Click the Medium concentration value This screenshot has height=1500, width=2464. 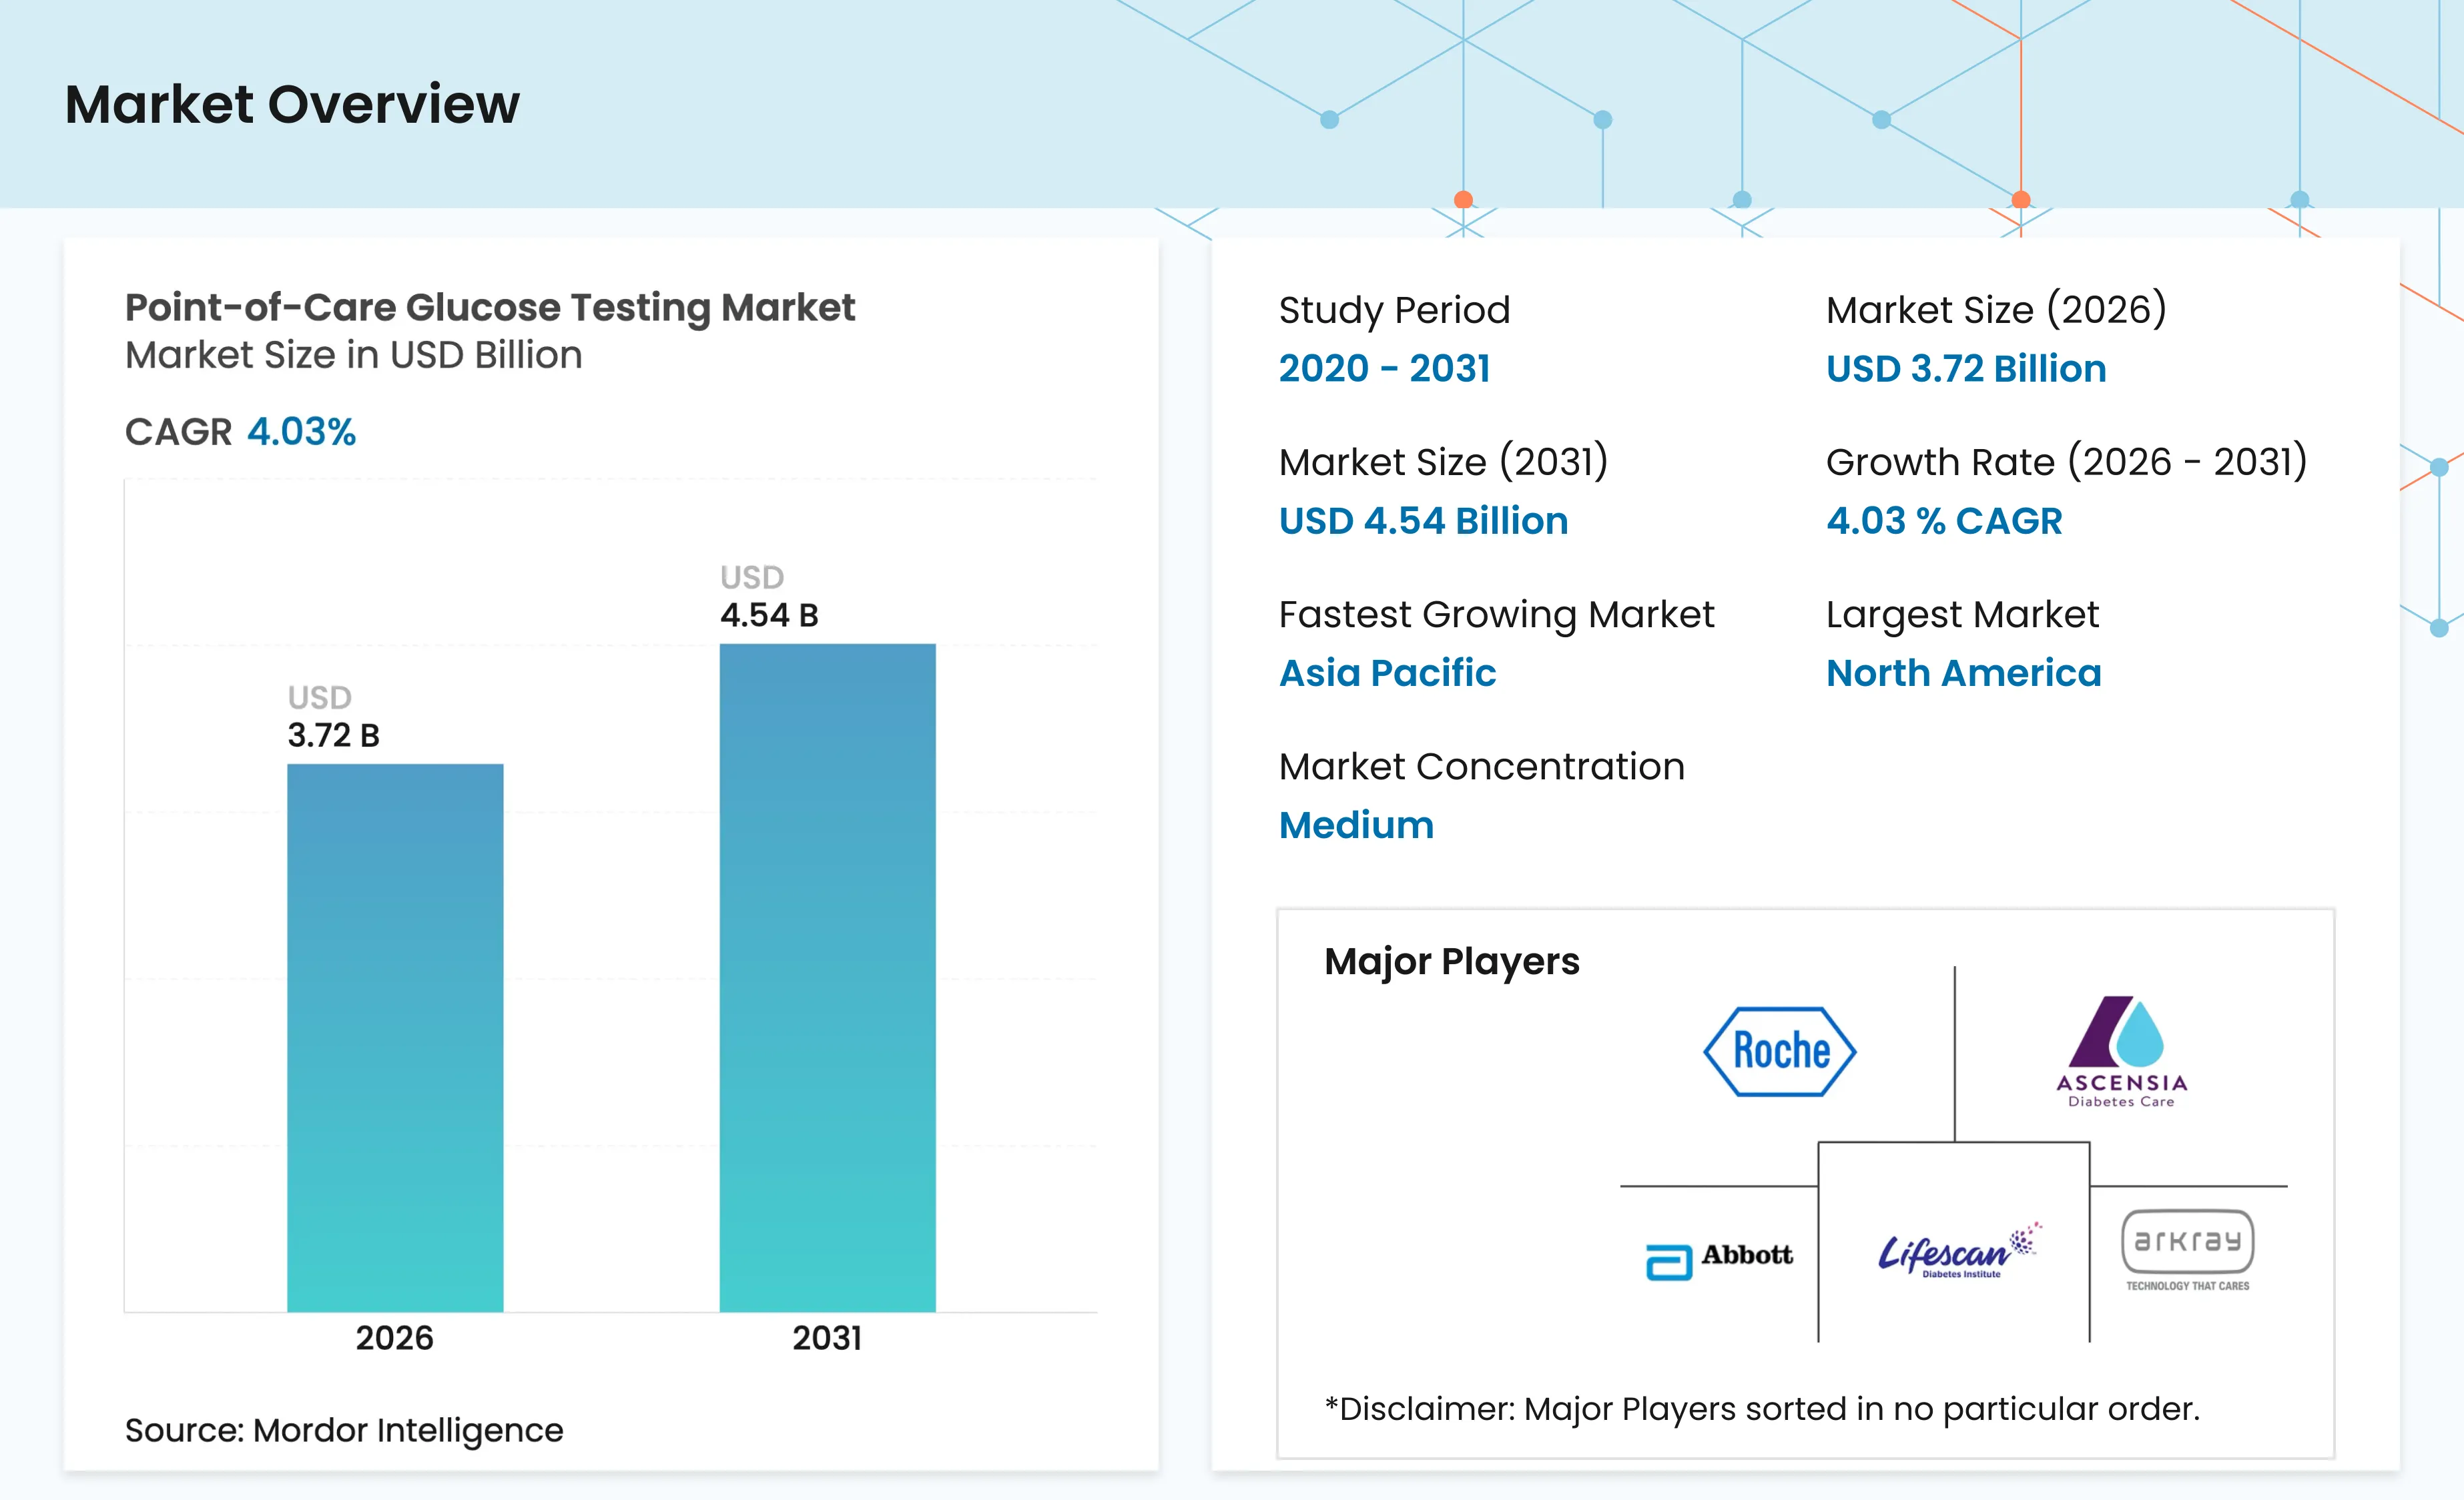tap(1356, 825)
